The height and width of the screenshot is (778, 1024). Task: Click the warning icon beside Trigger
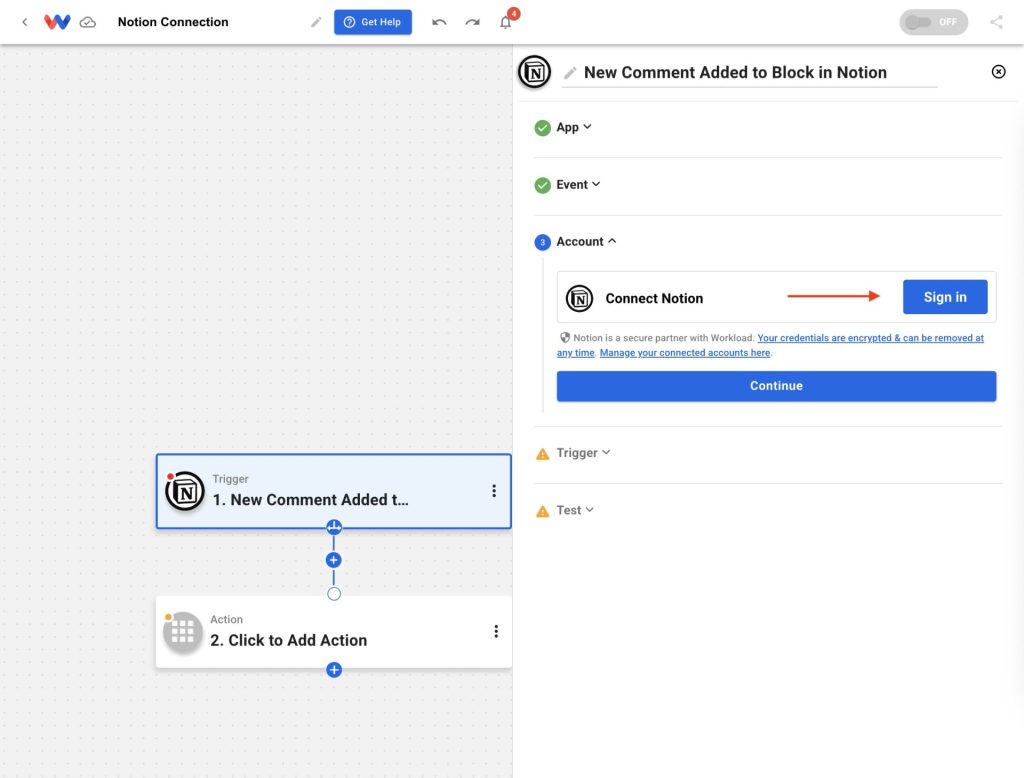point(543,454)
